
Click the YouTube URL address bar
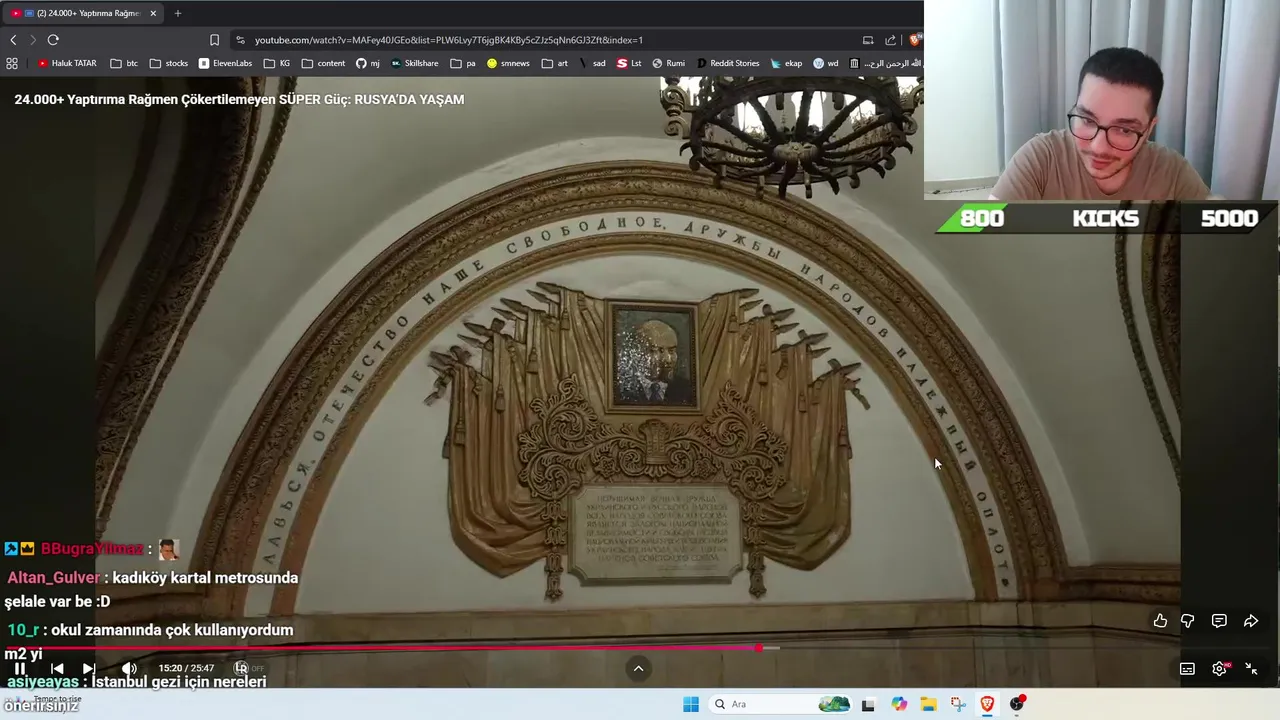click(x=448, y=40)
